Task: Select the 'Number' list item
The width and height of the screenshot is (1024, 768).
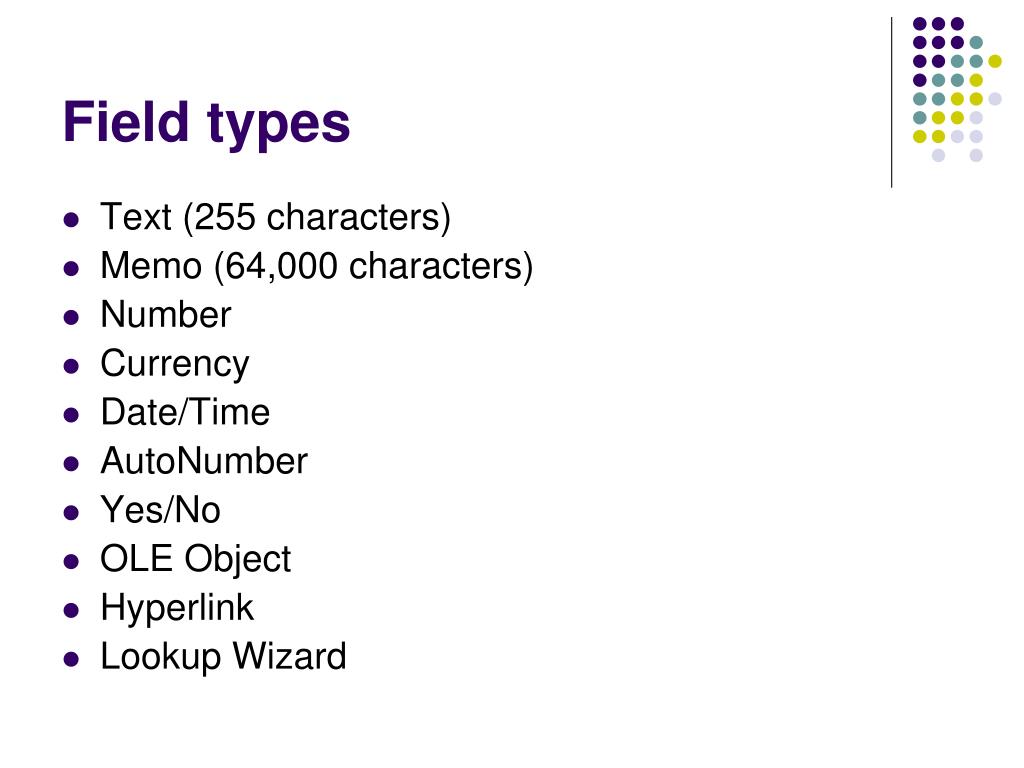Action: [166, 315]
